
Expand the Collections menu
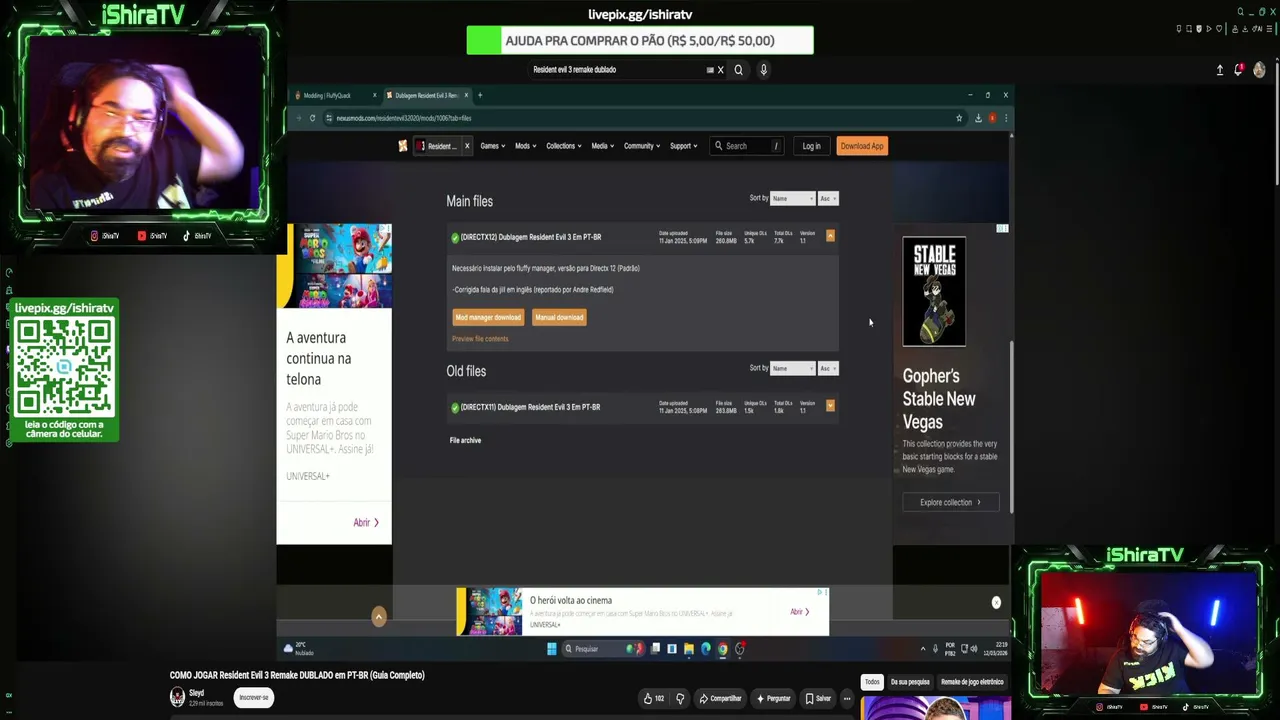pyautogui.click(x=563, y=146)
